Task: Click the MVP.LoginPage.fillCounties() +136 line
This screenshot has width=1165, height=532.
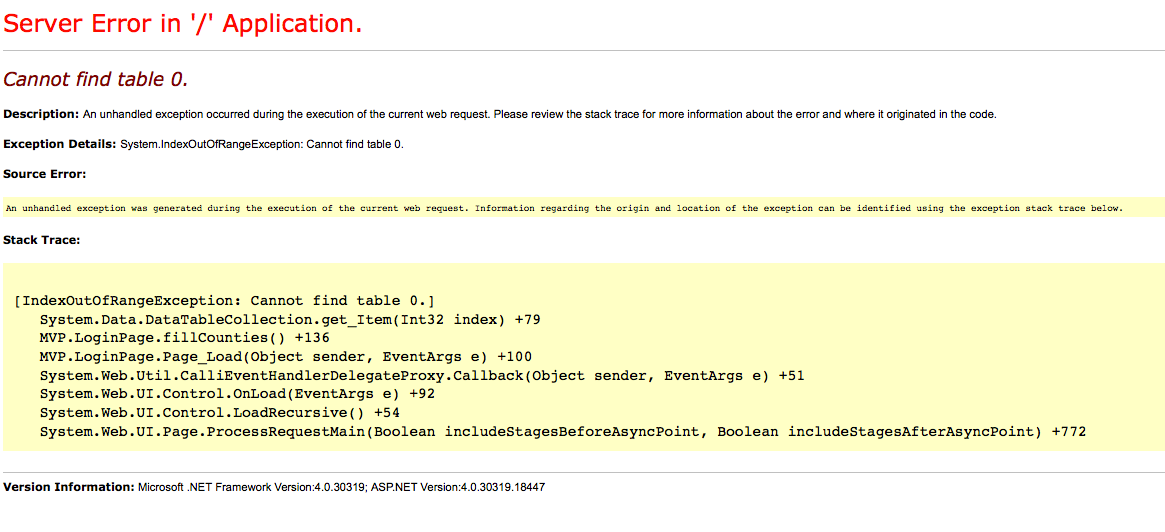Action: (184, 339)
